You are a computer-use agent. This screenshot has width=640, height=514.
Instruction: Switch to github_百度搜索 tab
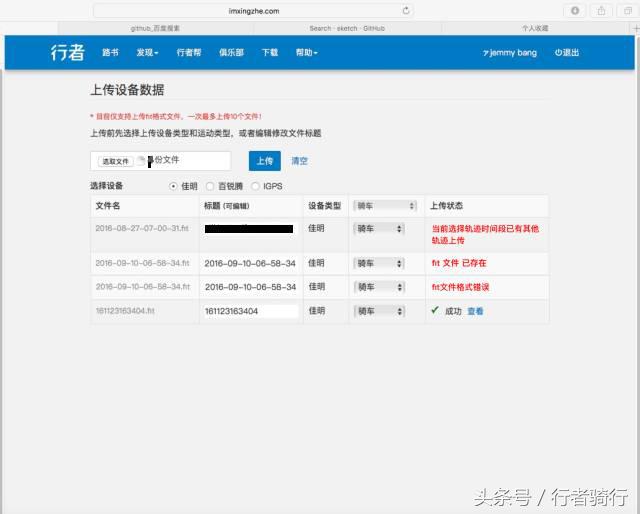pyautogui.click(x=155, y=28)
